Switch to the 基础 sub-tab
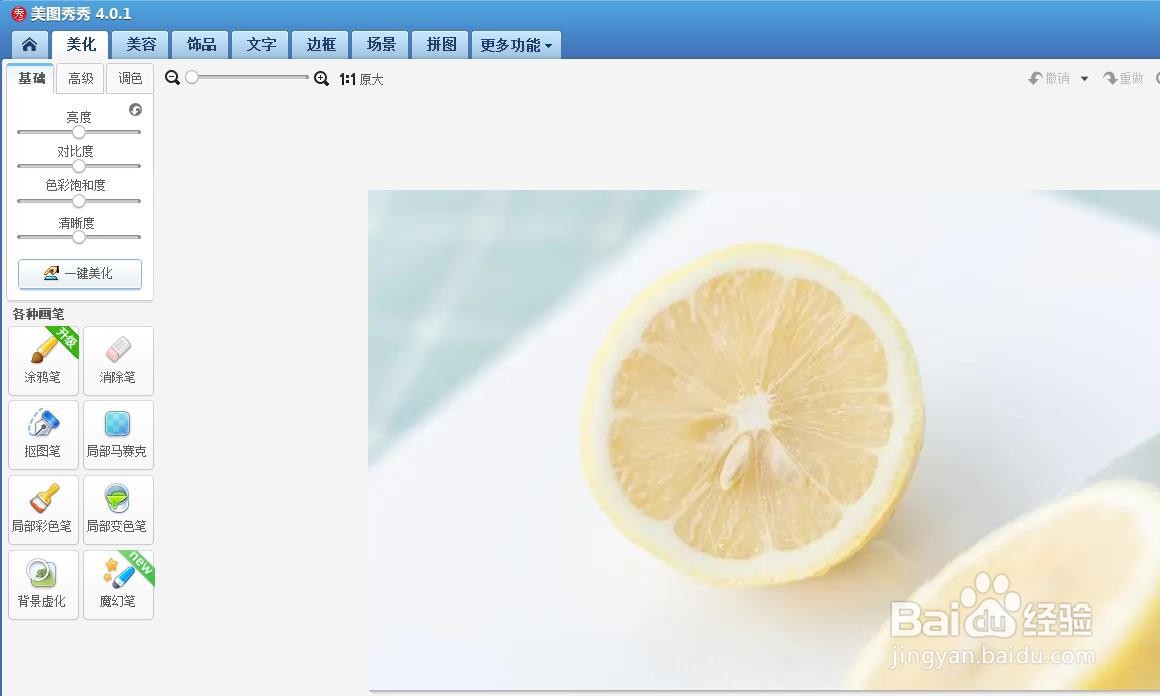 coord(31,78)
